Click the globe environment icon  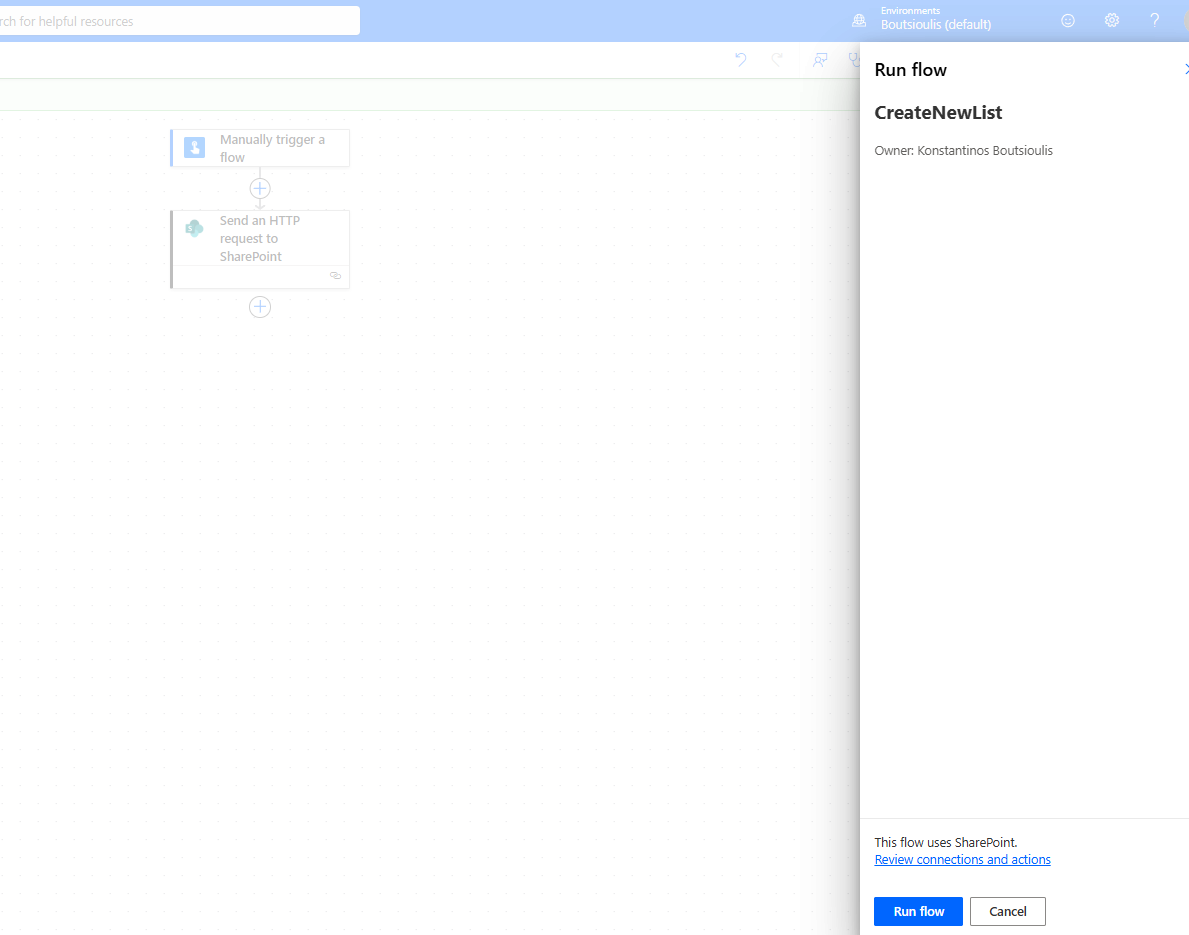(858, 20)
